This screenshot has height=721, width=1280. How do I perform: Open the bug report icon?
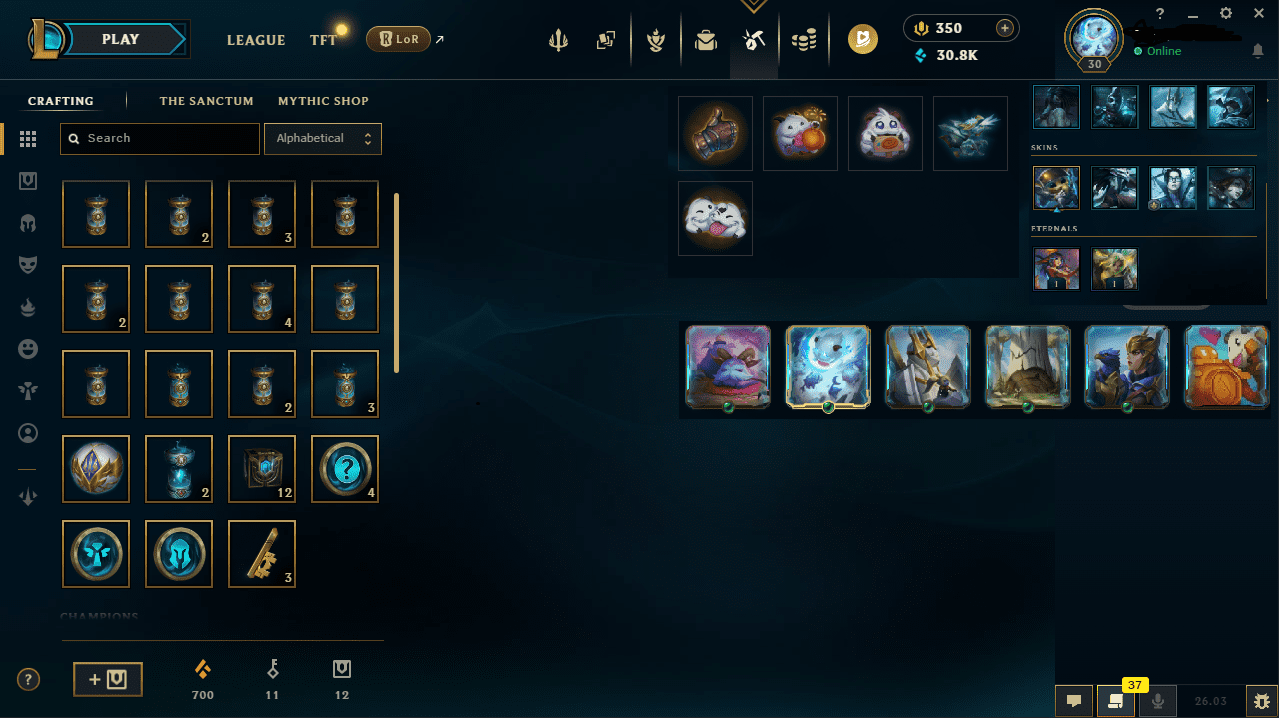(1260, 701)
